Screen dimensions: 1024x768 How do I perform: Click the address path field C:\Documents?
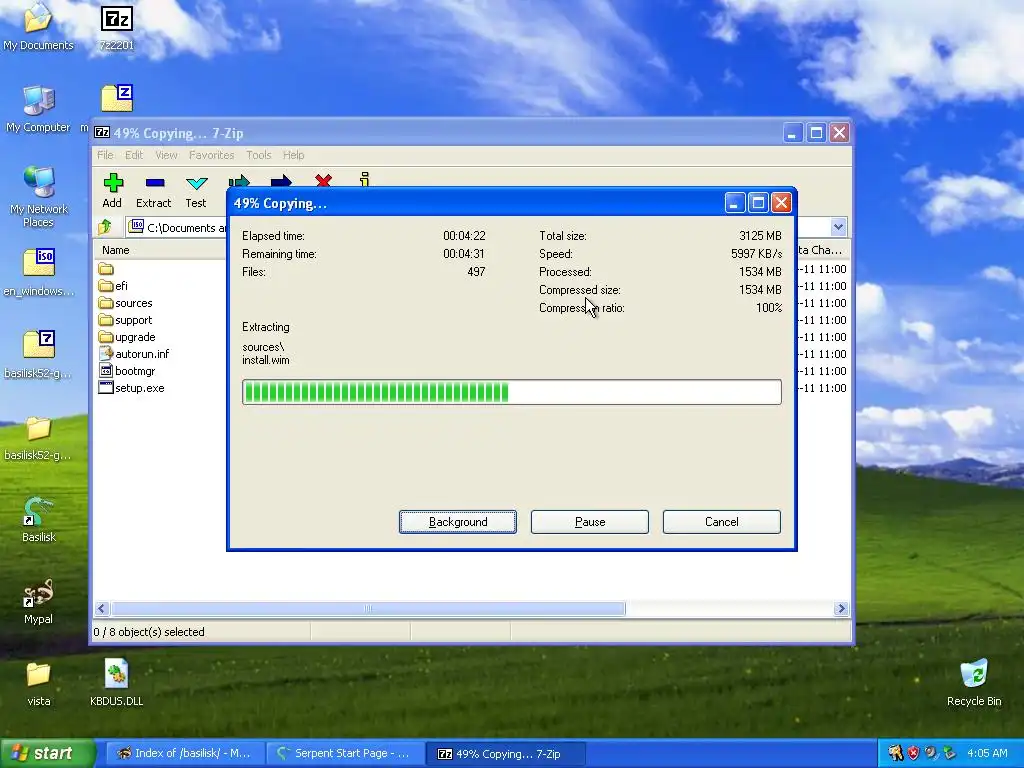point(176,227)
